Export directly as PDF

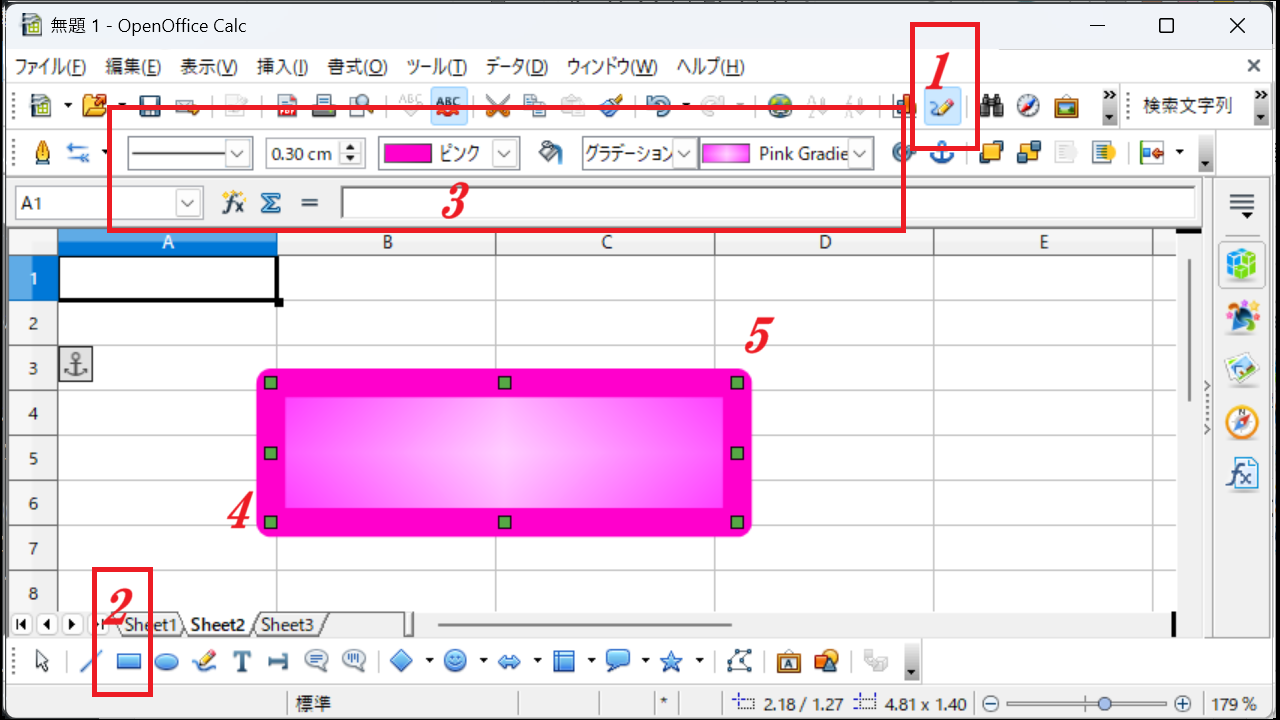(x=288, y=105)
